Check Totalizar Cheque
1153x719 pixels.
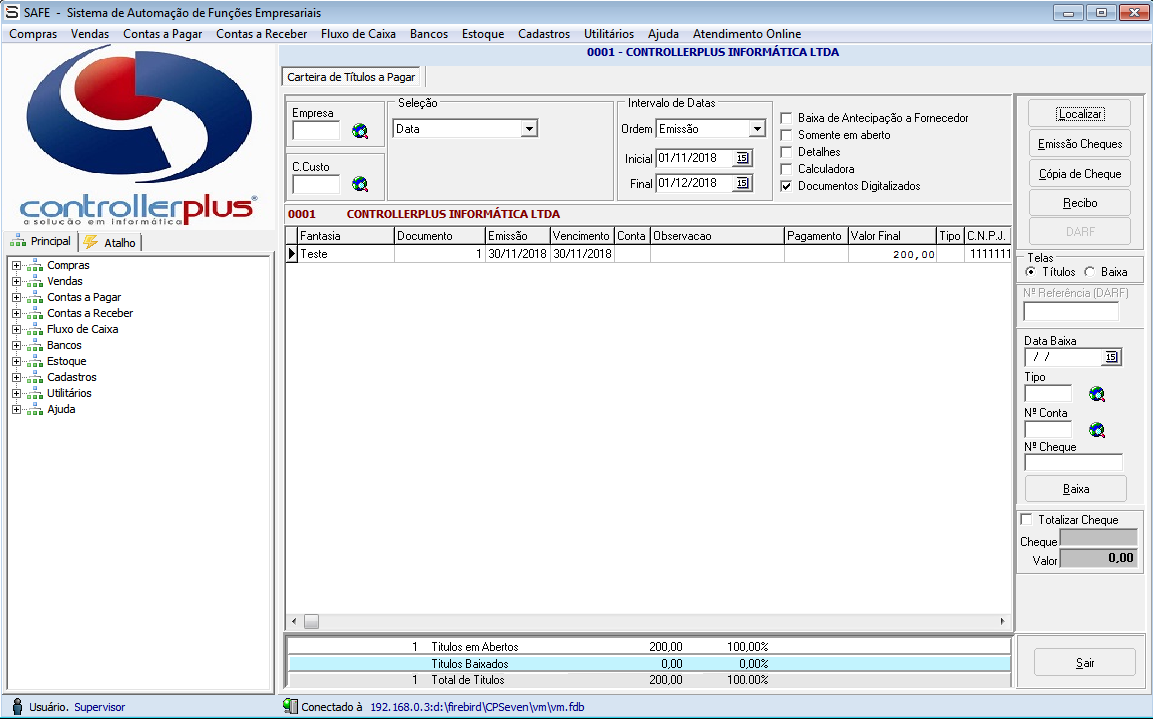1027,520
